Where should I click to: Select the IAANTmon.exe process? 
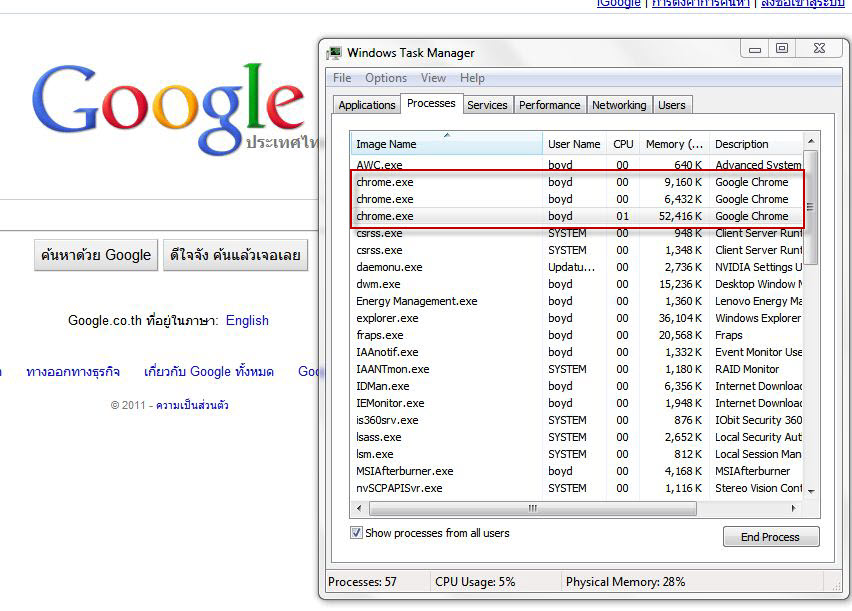click(577, 369)
